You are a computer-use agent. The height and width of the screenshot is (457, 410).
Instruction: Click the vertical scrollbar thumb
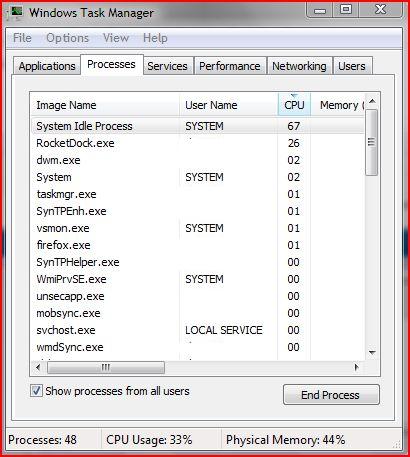371,142
